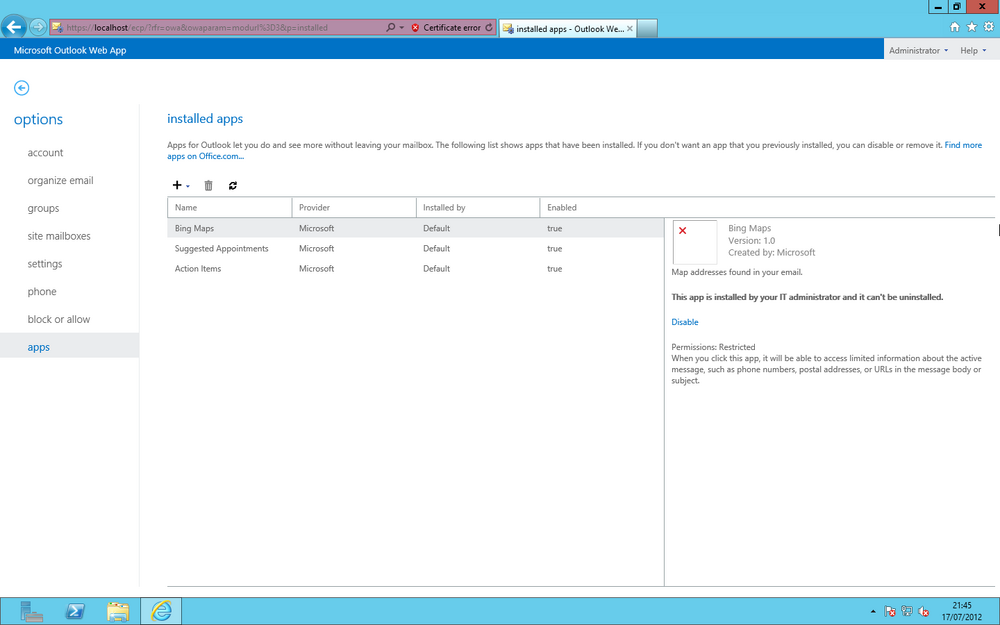Open the Administrator account dropdown
Image resolution: width=1000 pixels, height=625 pixels.
coord(918,50)
